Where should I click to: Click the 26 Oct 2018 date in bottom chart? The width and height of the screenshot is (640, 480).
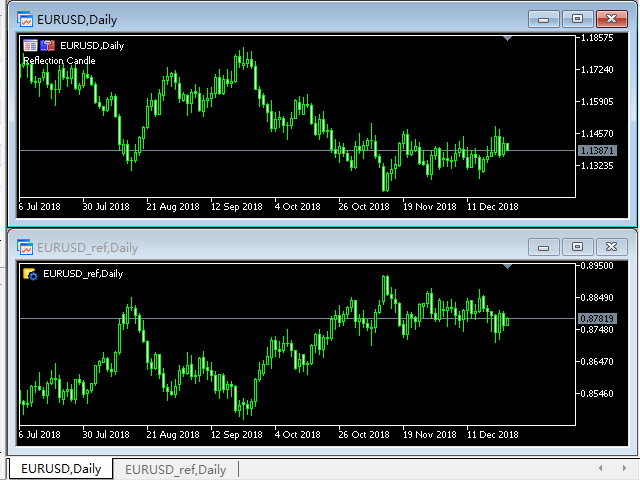pos(363,435)
